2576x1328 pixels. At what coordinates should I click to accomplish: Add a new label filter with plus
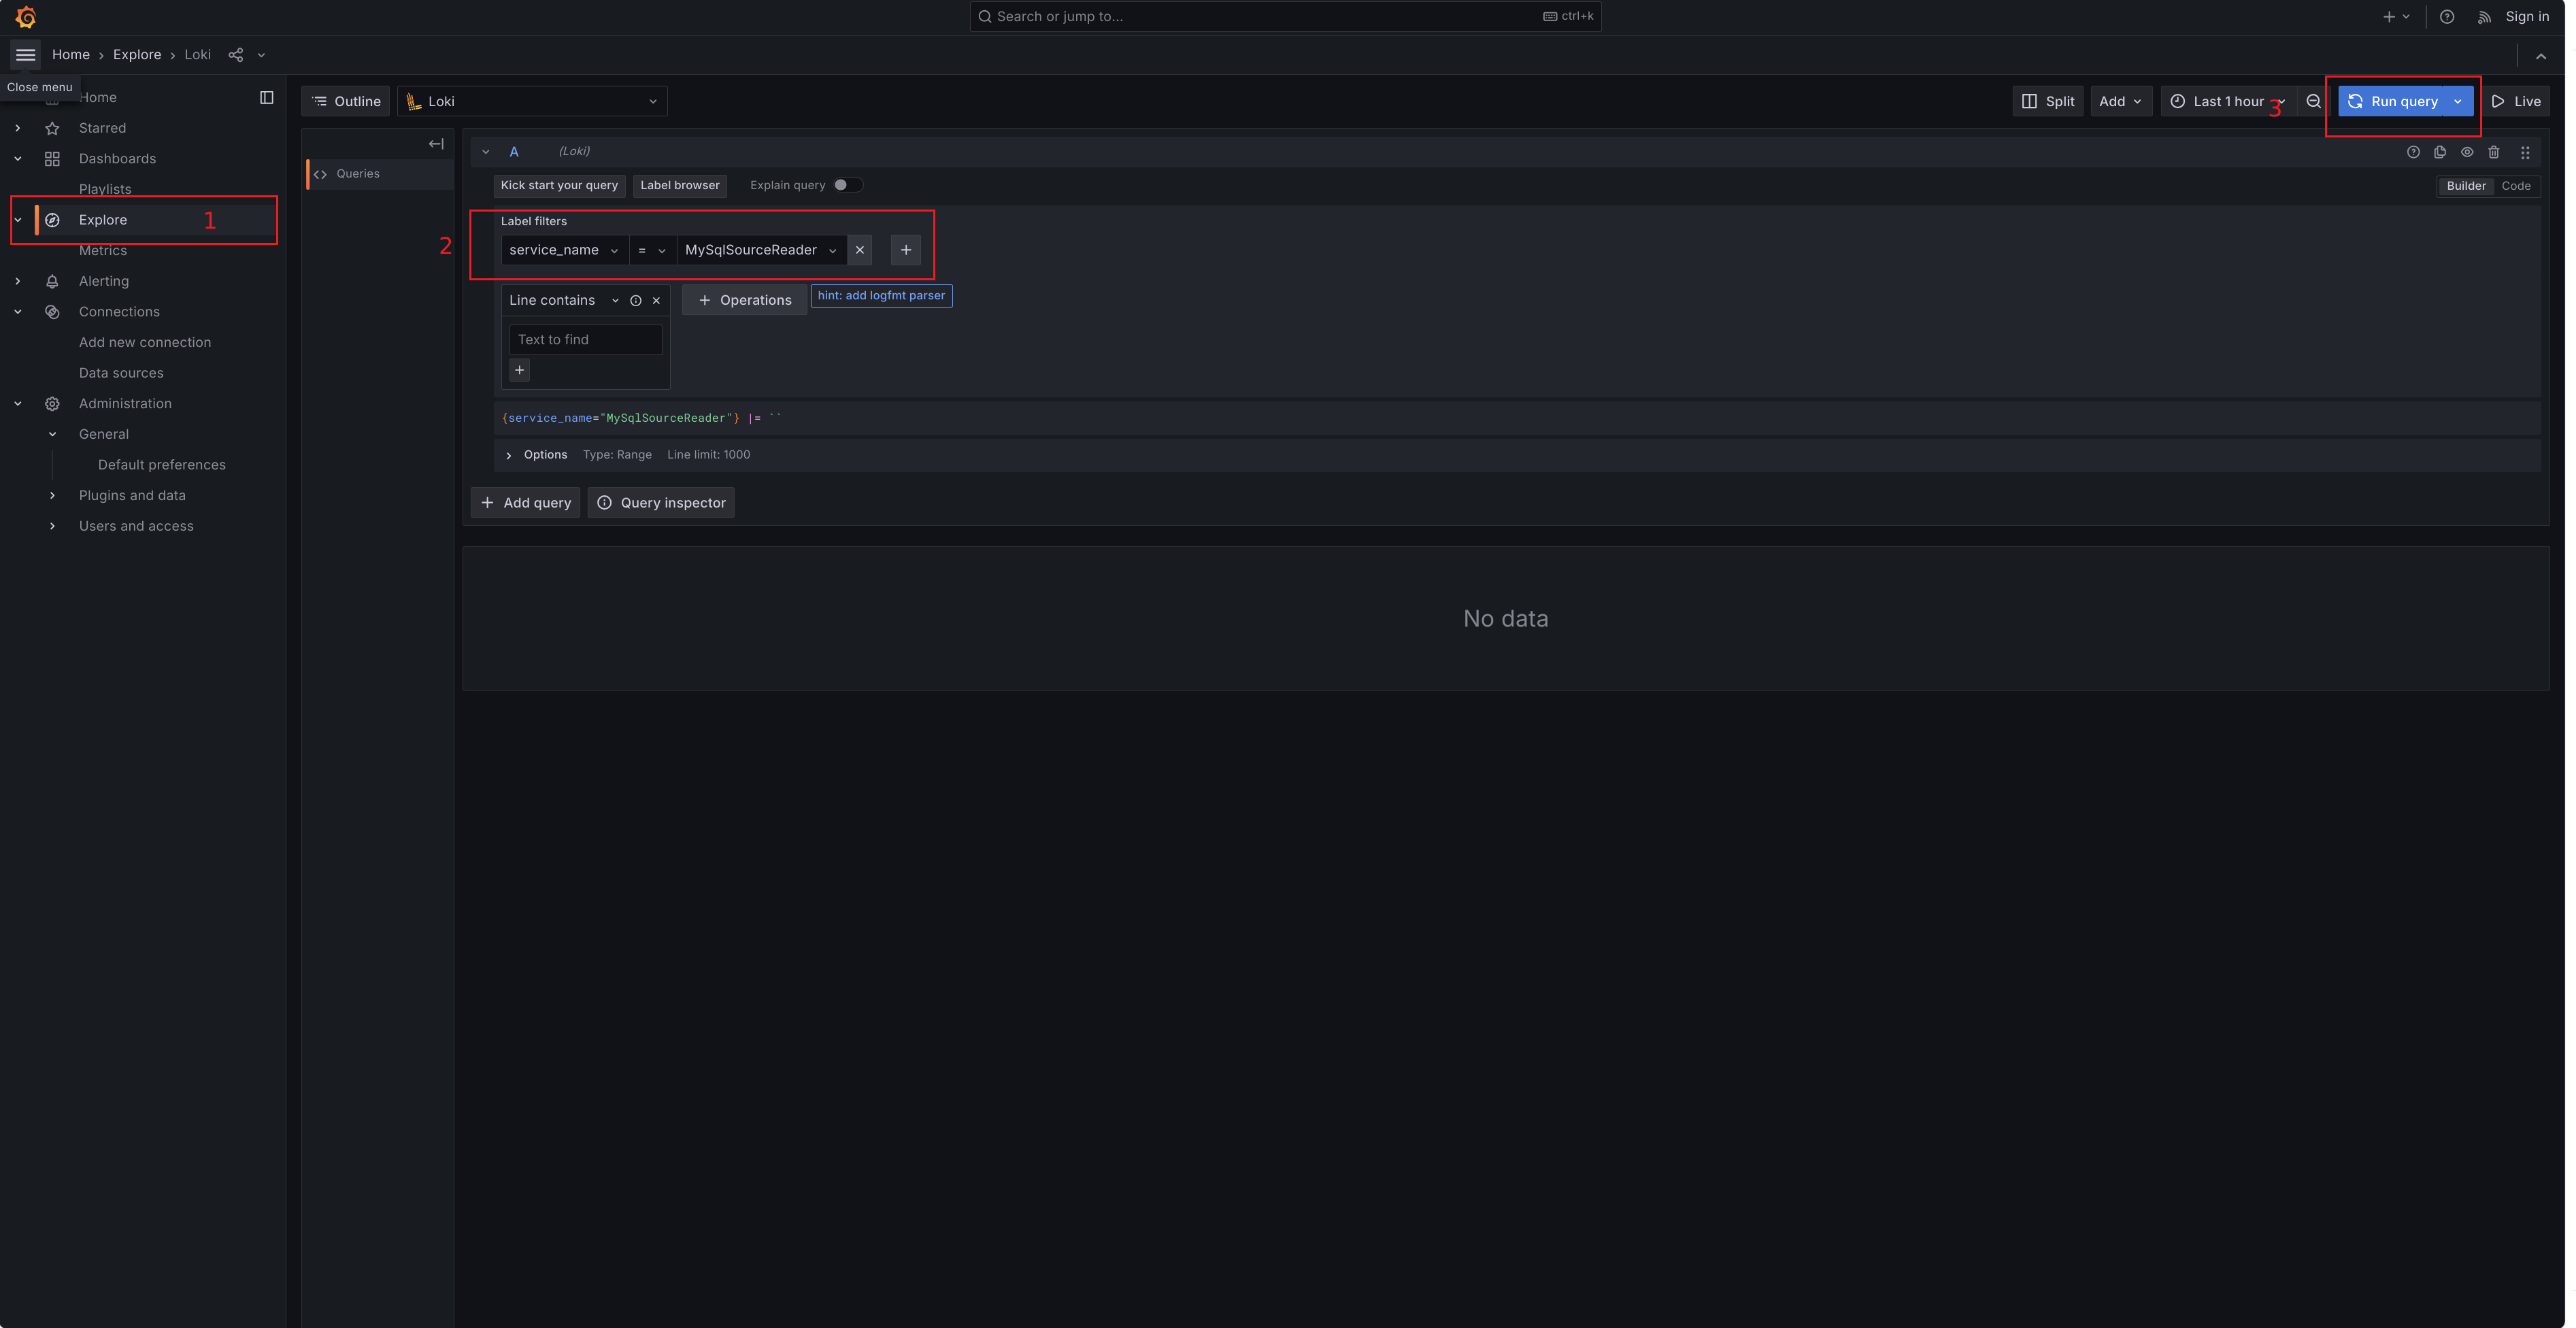point(905,250)
